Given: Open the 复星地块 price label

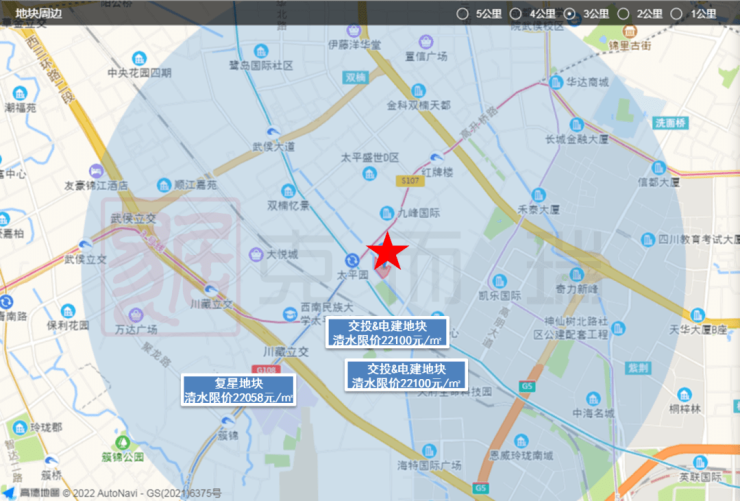Looking at the screenshot, I should [238, 390].
